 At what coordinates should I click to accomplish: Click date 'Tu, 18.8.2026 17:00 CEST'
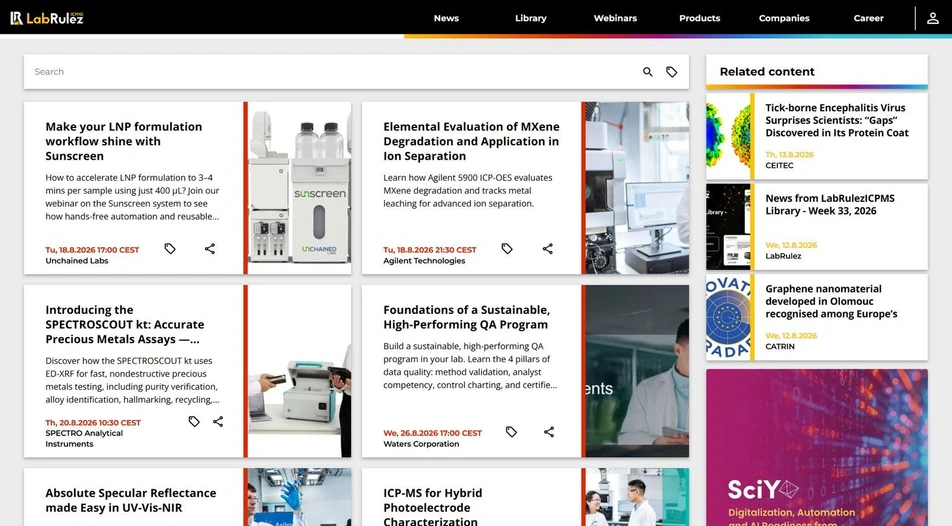(92, 250)
